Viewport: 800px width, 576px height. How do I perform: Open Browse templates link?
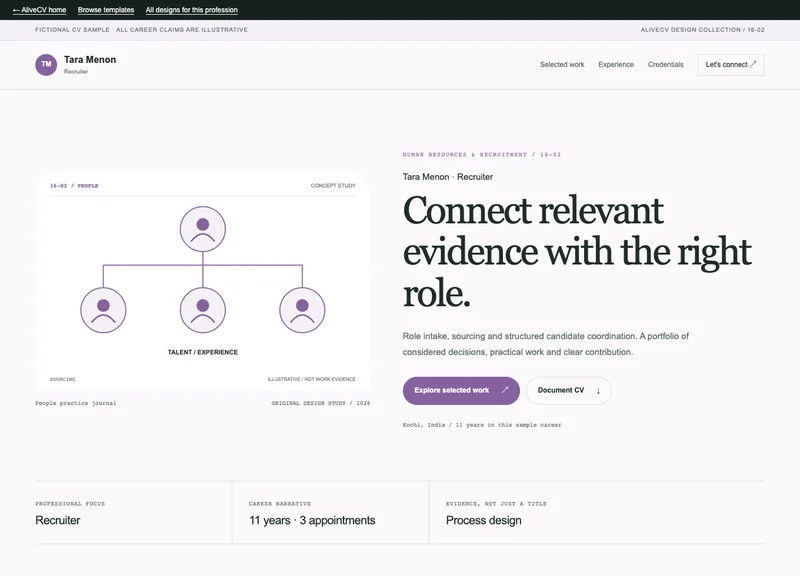(106, 10)
